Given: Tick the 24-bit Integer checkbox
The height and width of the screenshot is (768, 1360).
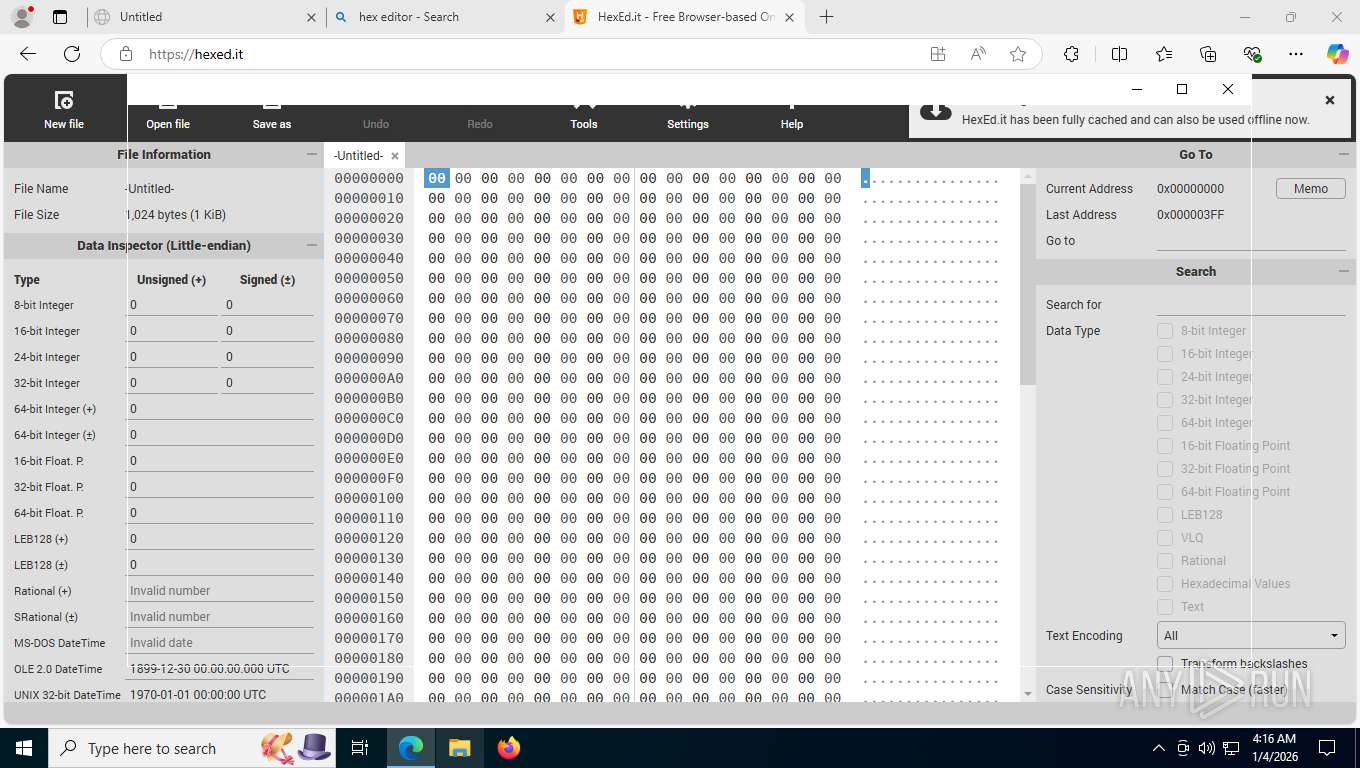Looking at the screenshot, I should point(1165,377).
